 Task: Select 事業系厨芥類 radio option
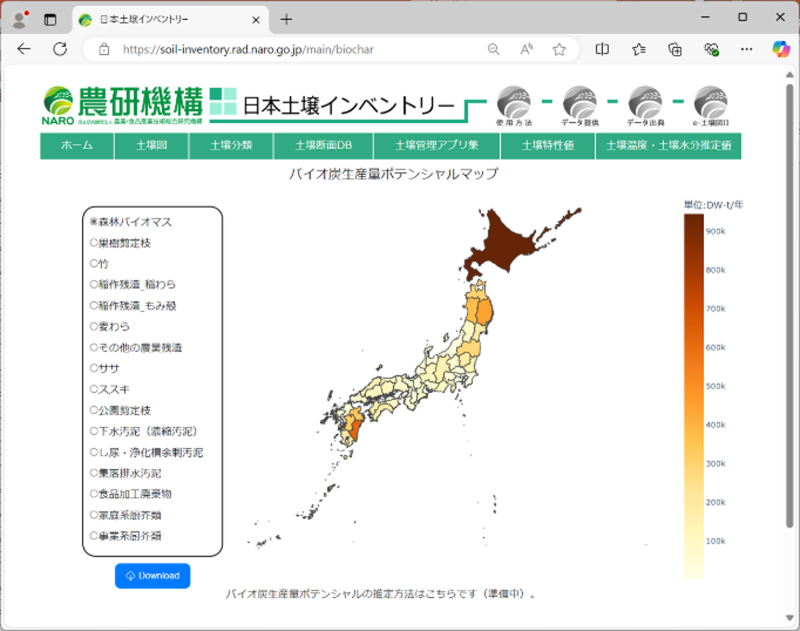pos(93,536)
